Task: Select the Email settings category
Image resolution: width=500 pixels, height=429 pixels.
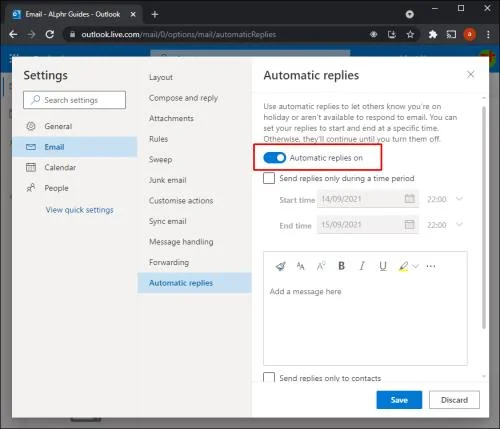Action: coord(75,147)
